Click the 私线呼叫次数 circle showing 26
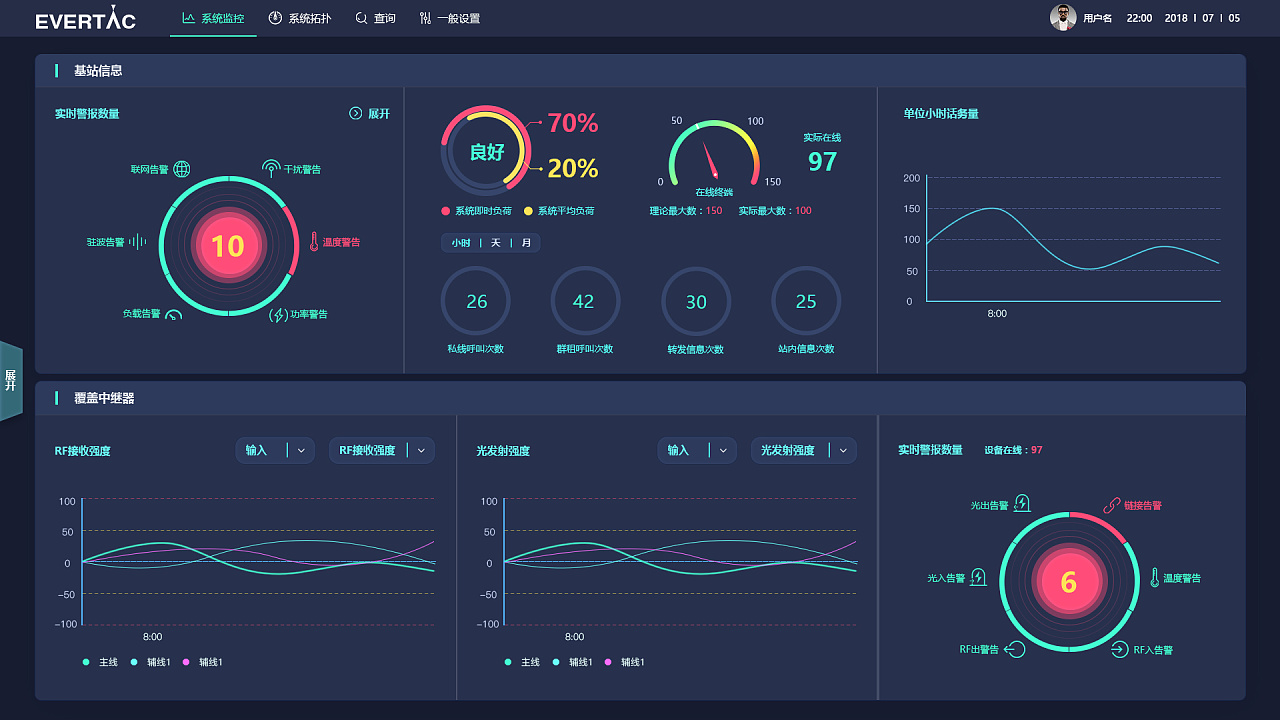The width and height of the screenshot is (1280, 720). tap(476, 301)
